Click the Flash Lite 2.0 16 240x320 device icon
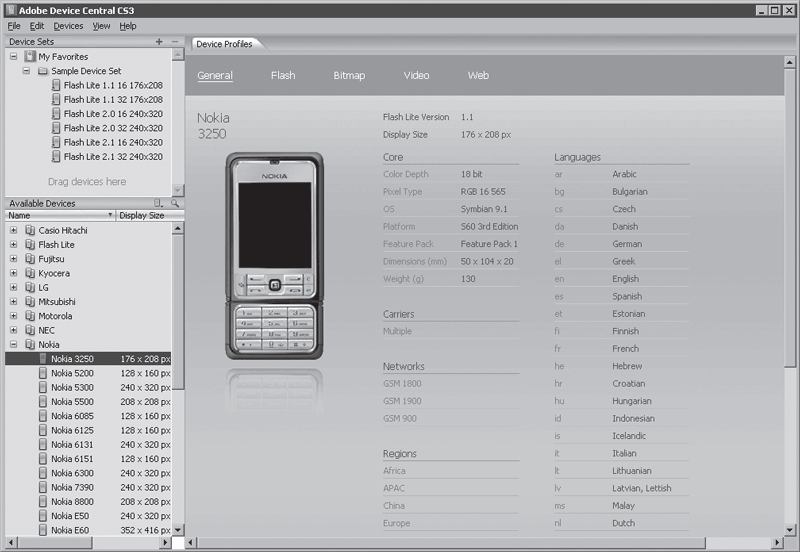The image size is (800, 552). (x=56, y=114)
